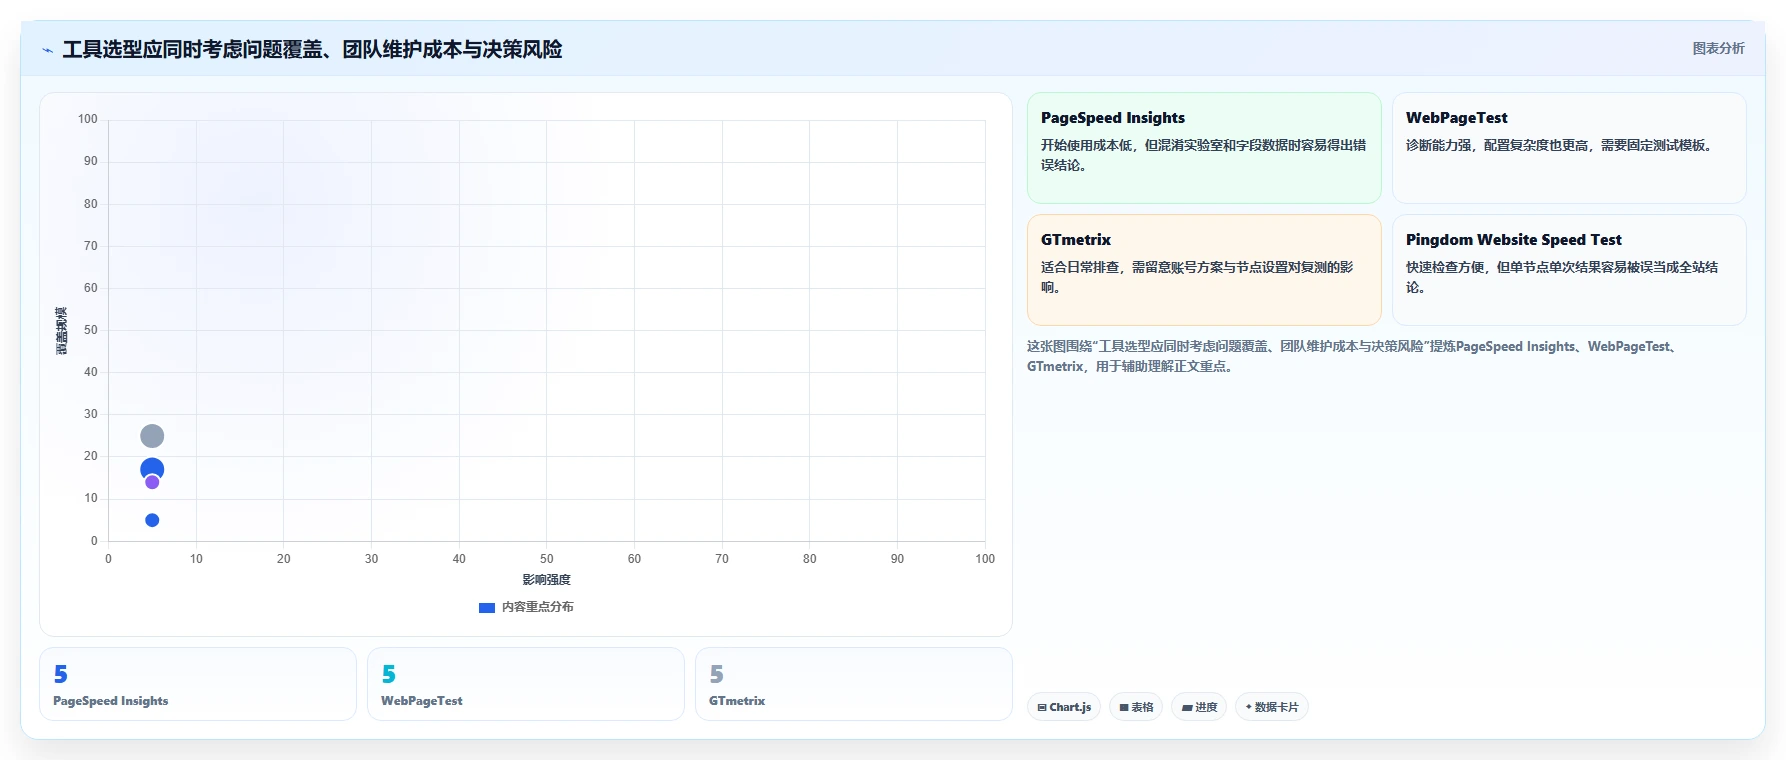This screenshot has height=760, width=1786.
Task: Click the y-axis tick label 100
Action: click(88, 119)
